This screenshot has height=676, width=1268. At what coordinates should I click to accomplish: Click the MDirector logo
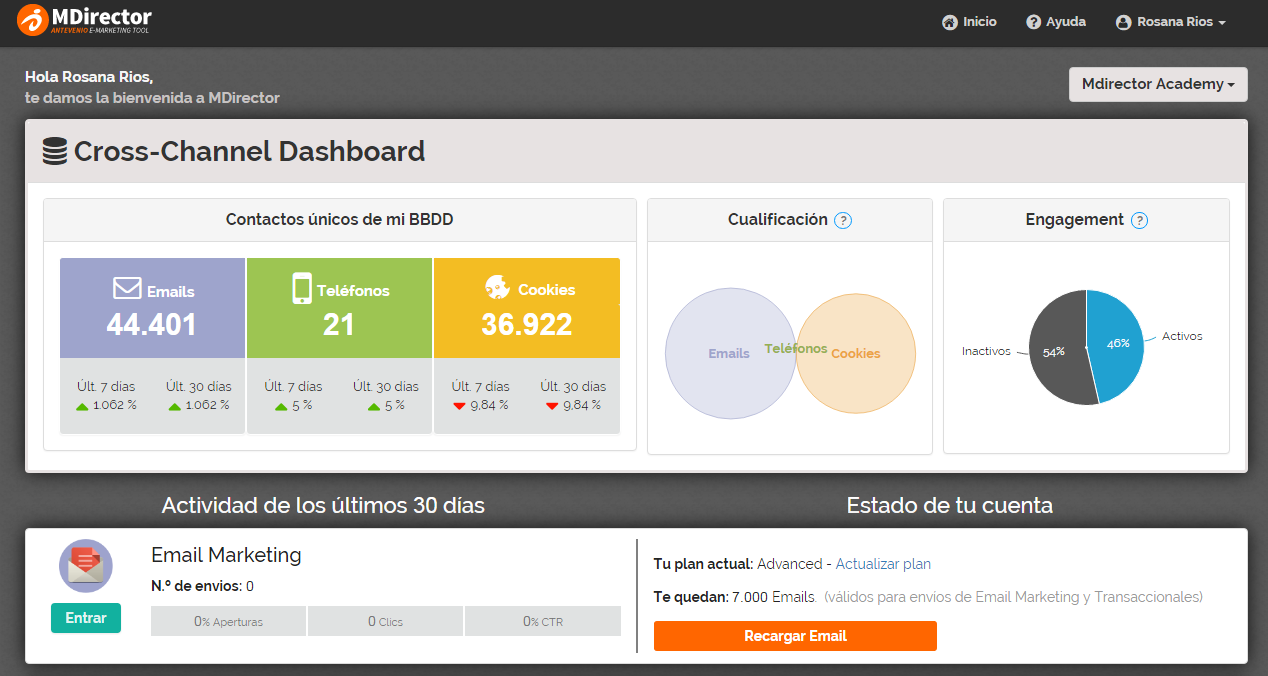coord(85,19)
